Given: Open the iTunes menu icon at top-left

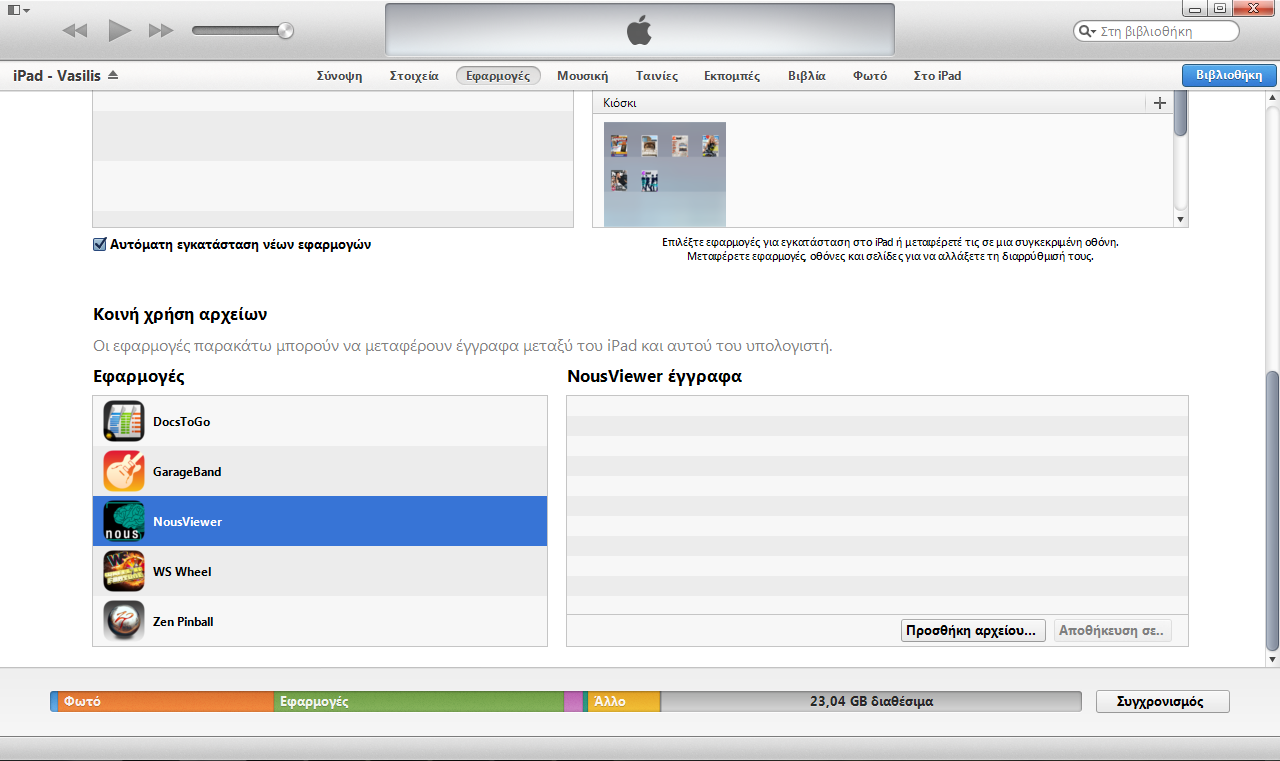Looking at the screenshot, I should click(18, 9).
